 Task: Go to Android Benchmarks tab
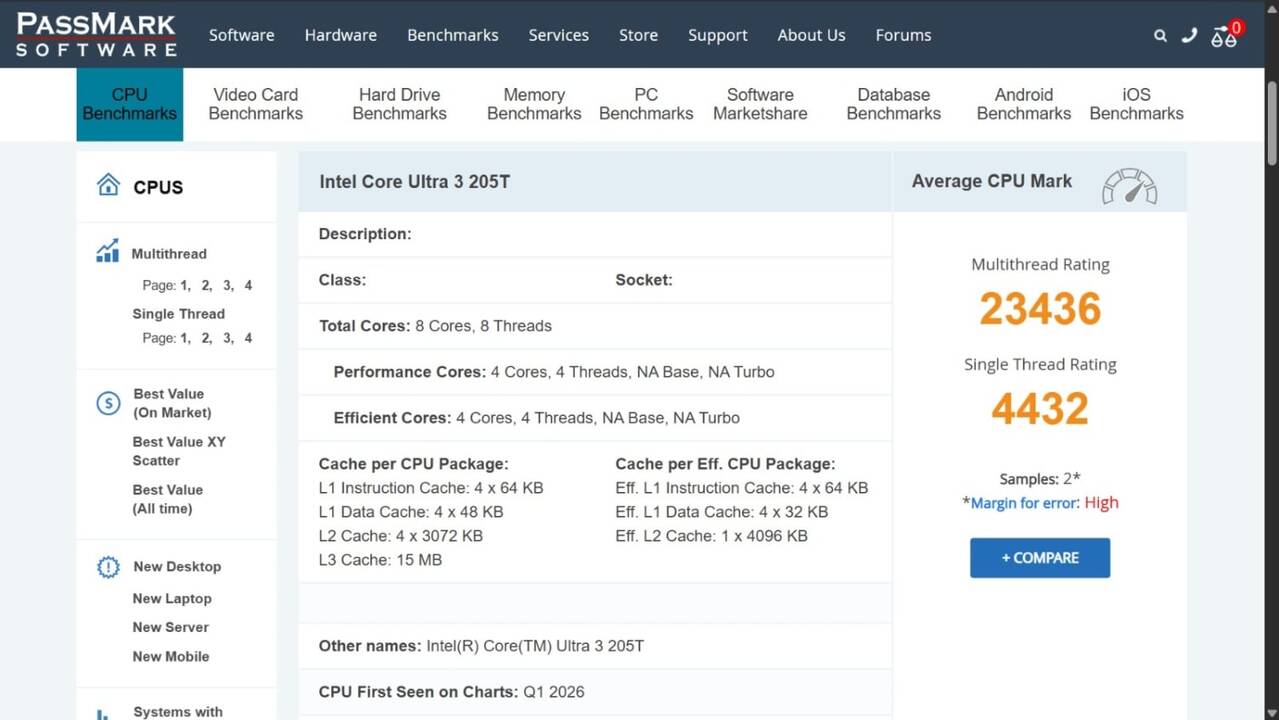(x=1023, y=104)
